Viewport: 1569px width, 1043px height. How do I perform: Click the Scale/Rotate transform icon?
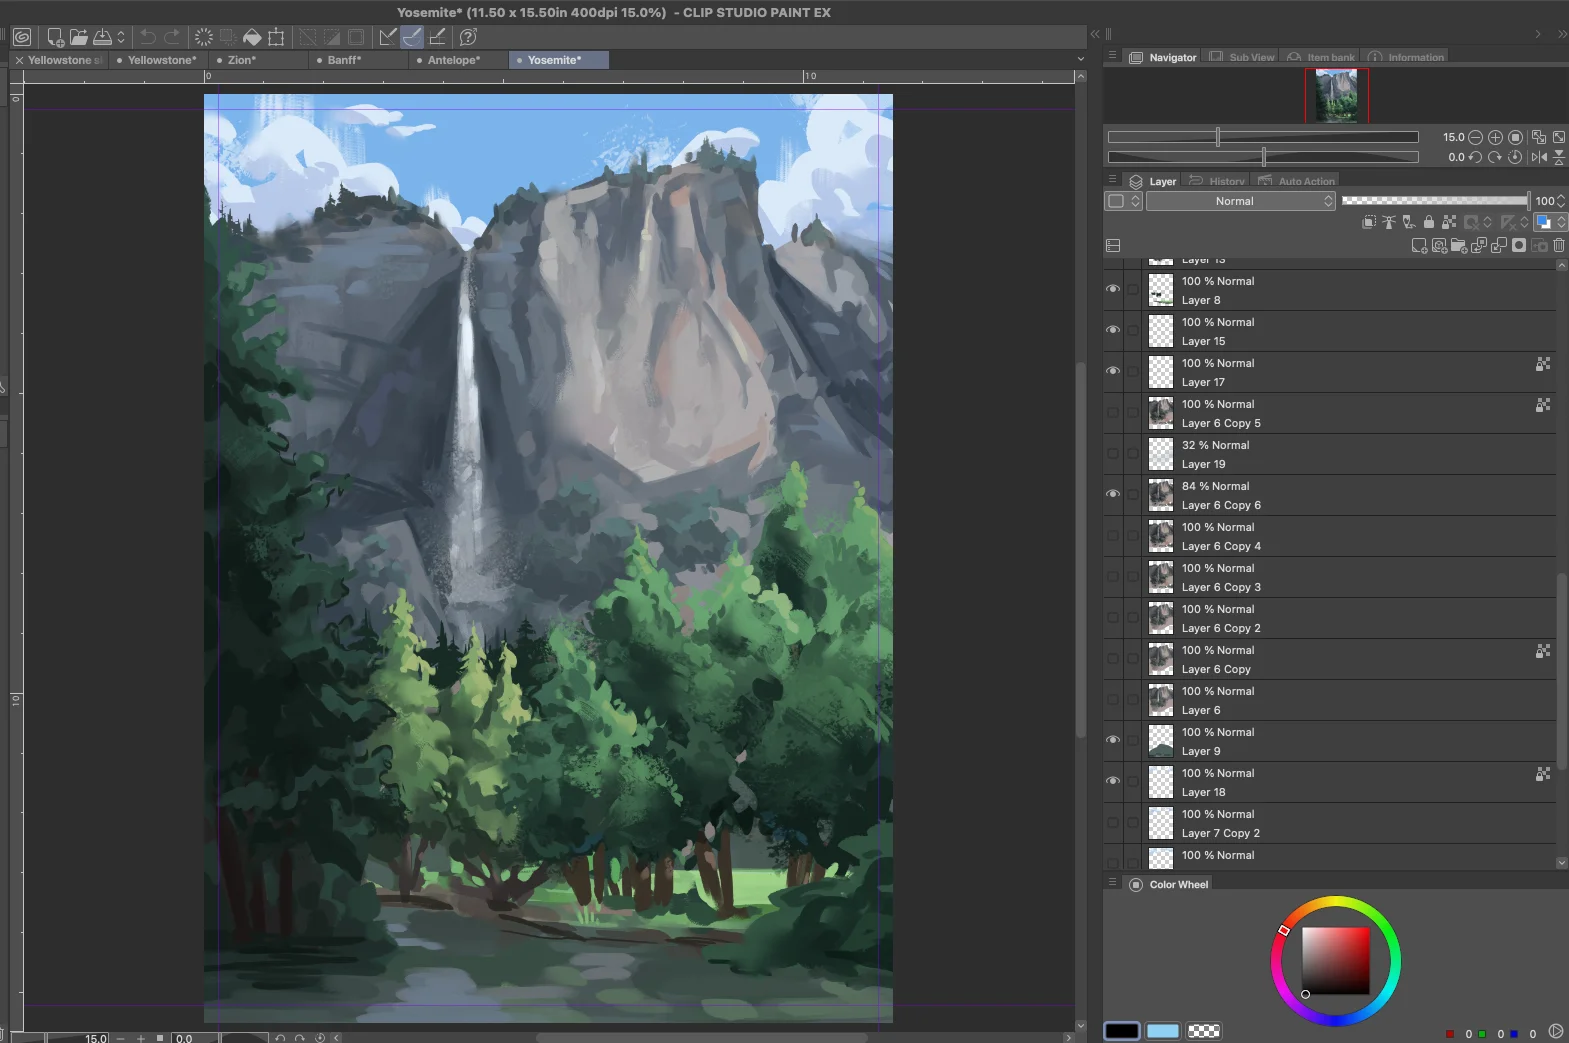pos(276,37)
